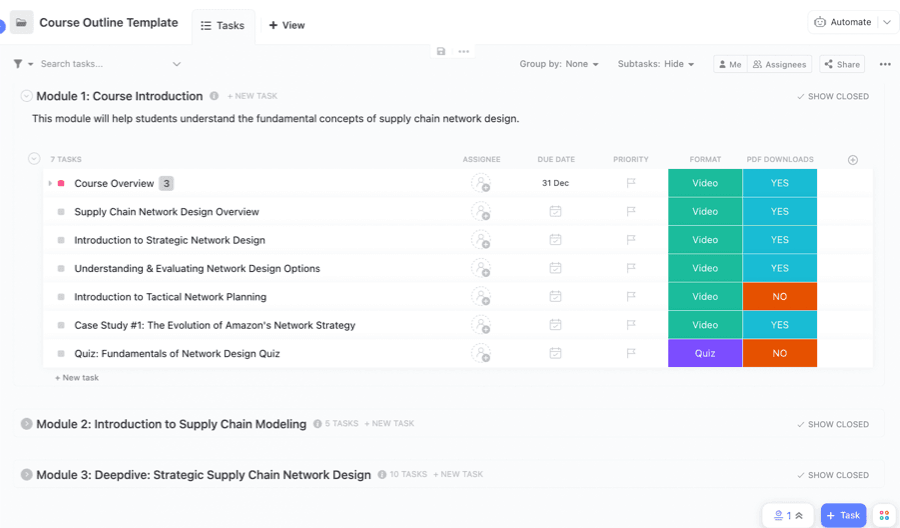Click the blue Task button

pyautogui.click(x=843, y=516)
